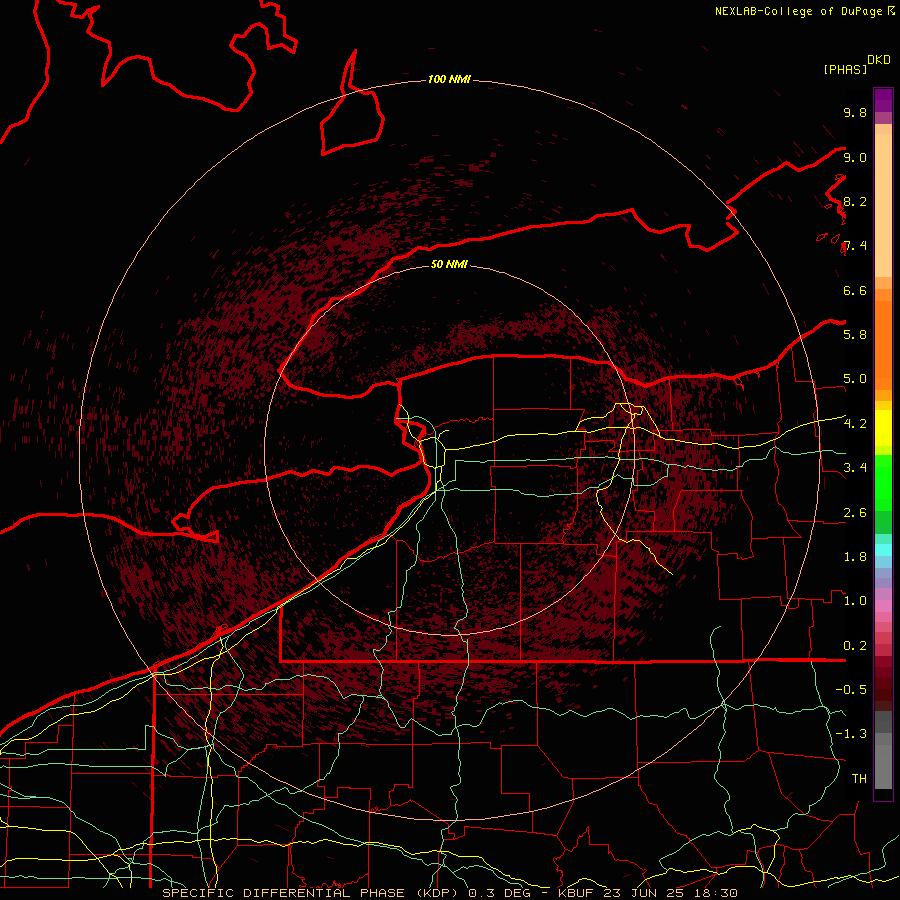Screen dimensions: 900x900
Task: Select the 1.8 legend value
Action: coord(855,557)
